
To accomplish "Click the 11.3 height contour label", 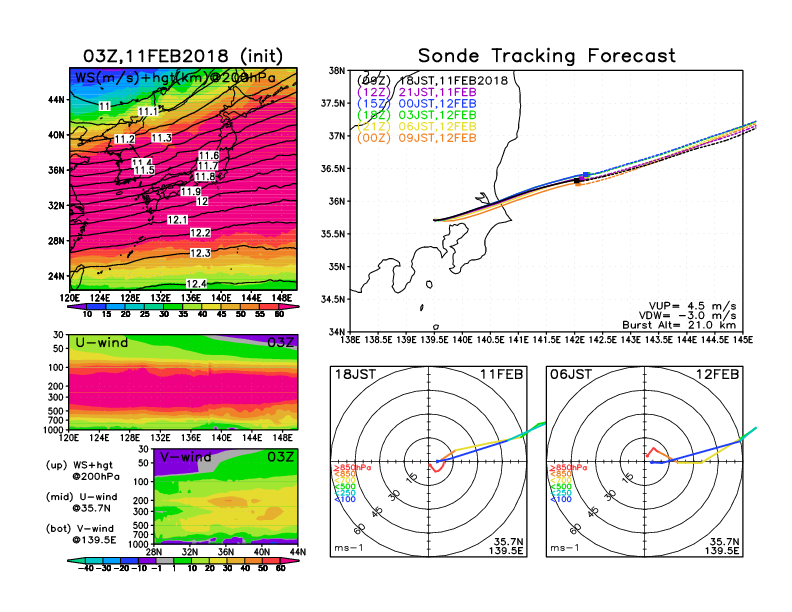I will [x=162, y=138].
